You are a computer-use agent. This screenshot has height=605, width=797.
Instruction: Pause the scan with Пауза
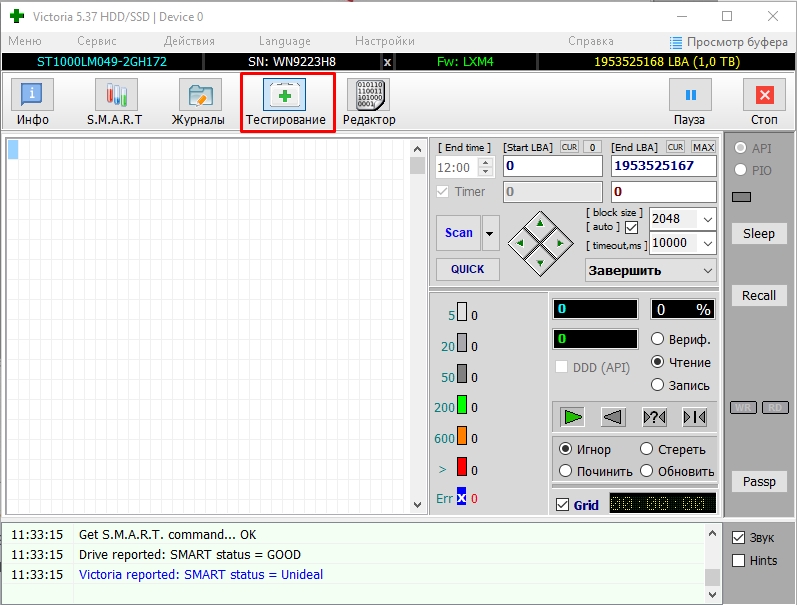click(x=690, y=101)
